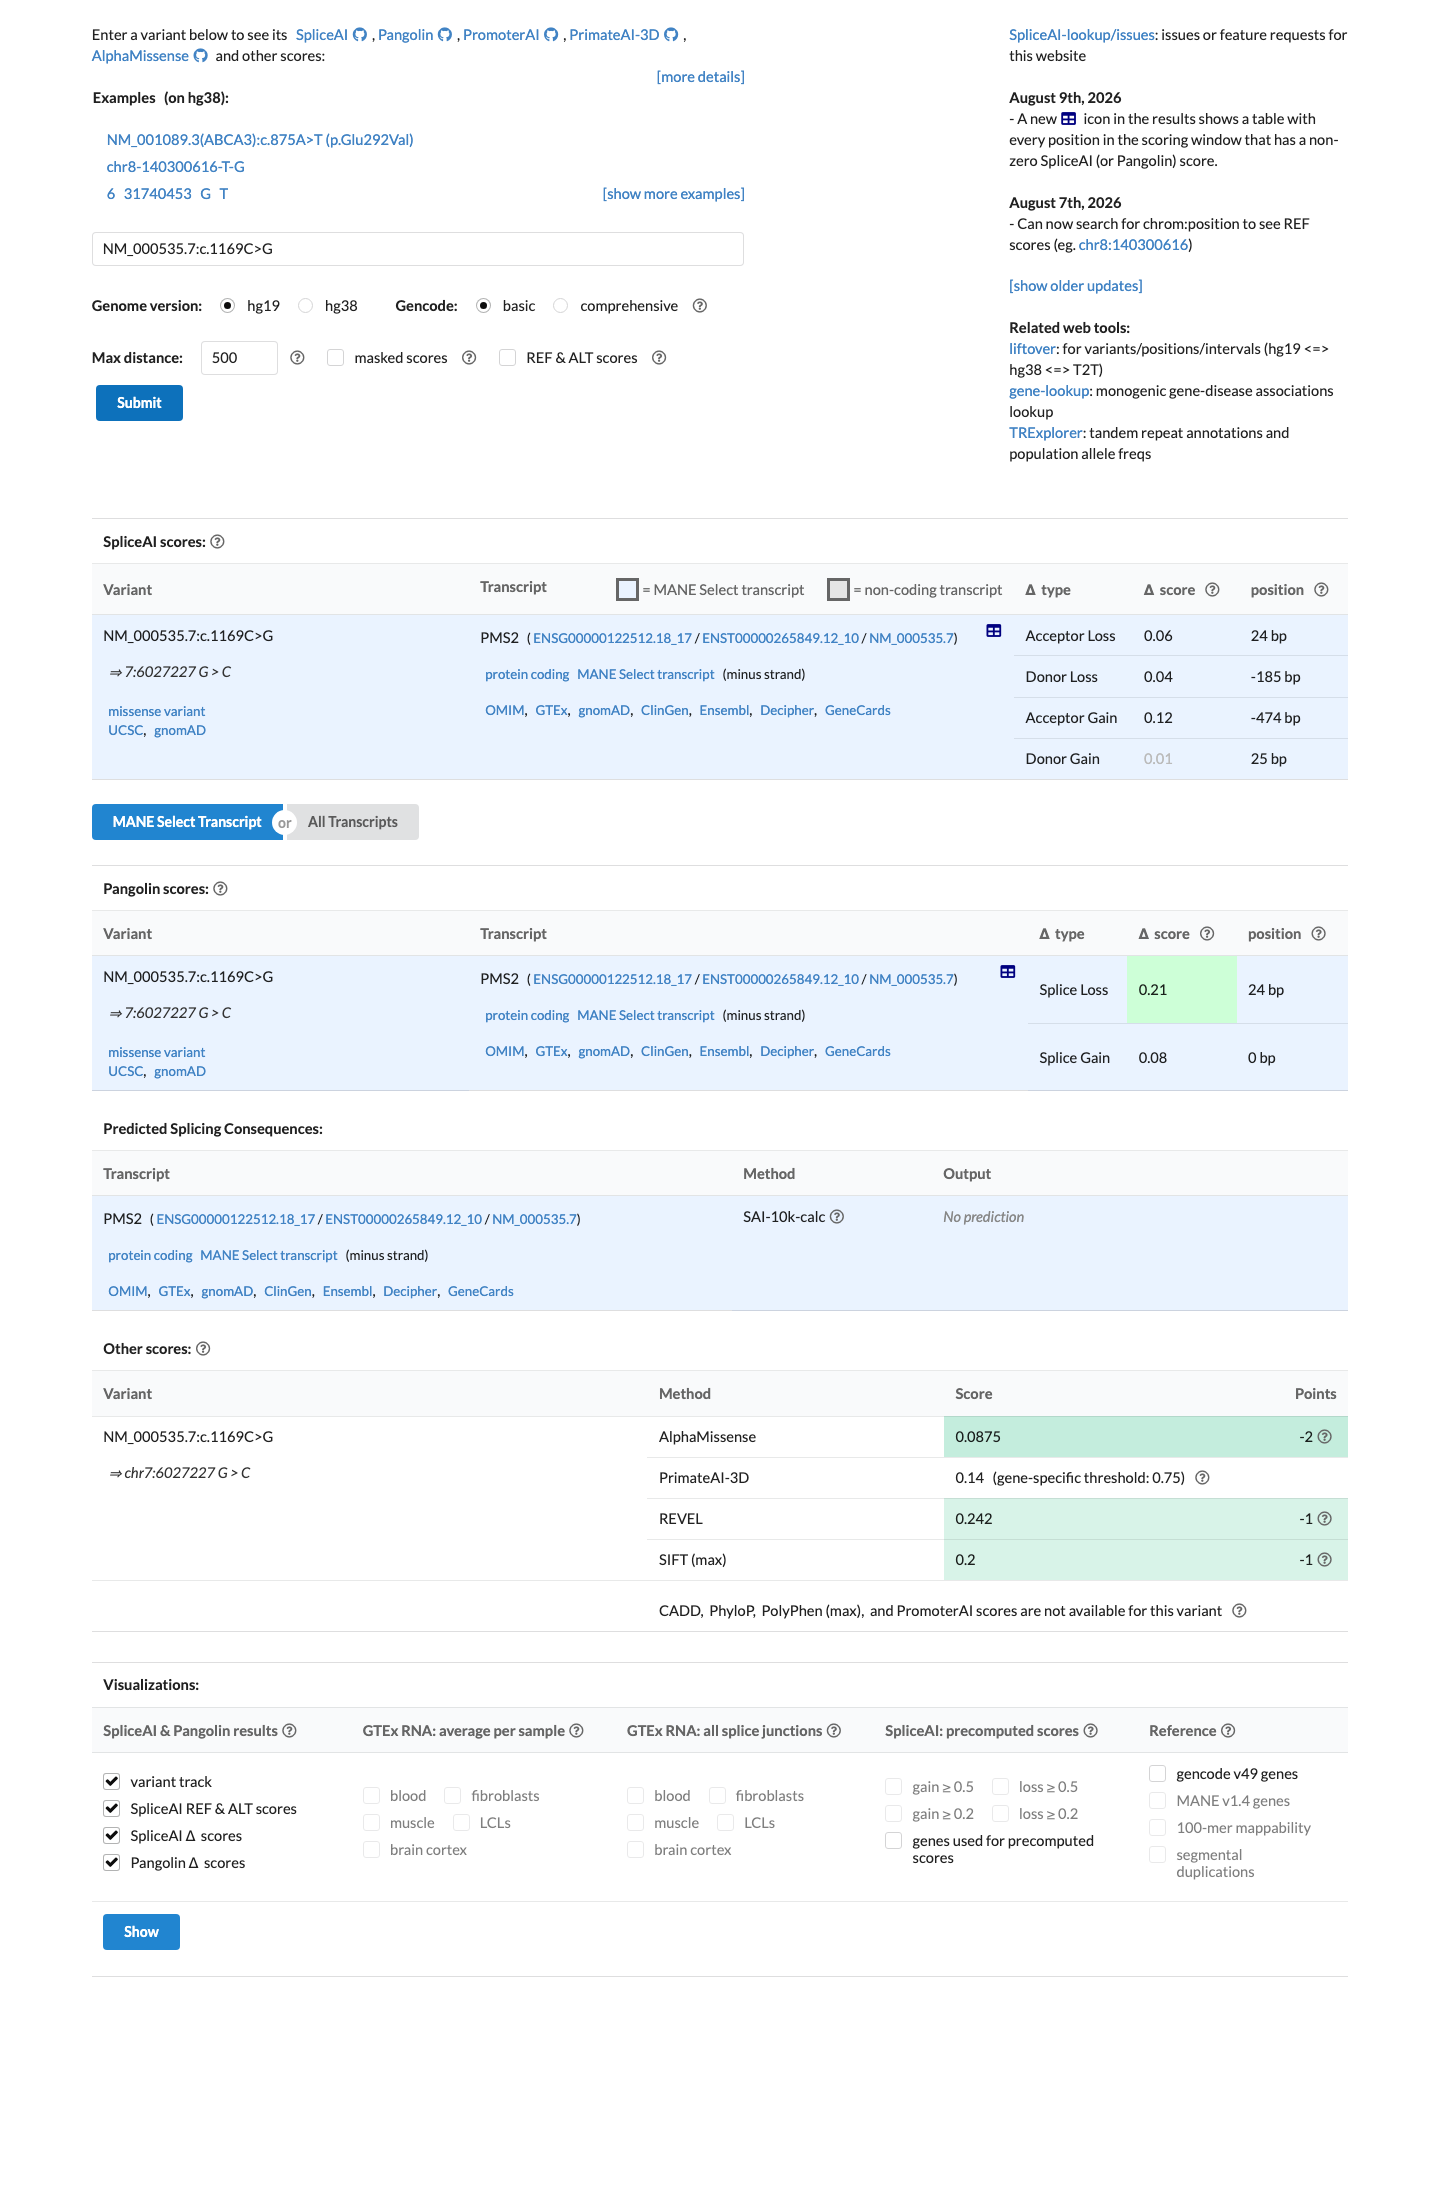The width and height of the screenshot is (1454, 2200).
Task: Open the TRExplorer tool link
Action: pos(1045,433)
